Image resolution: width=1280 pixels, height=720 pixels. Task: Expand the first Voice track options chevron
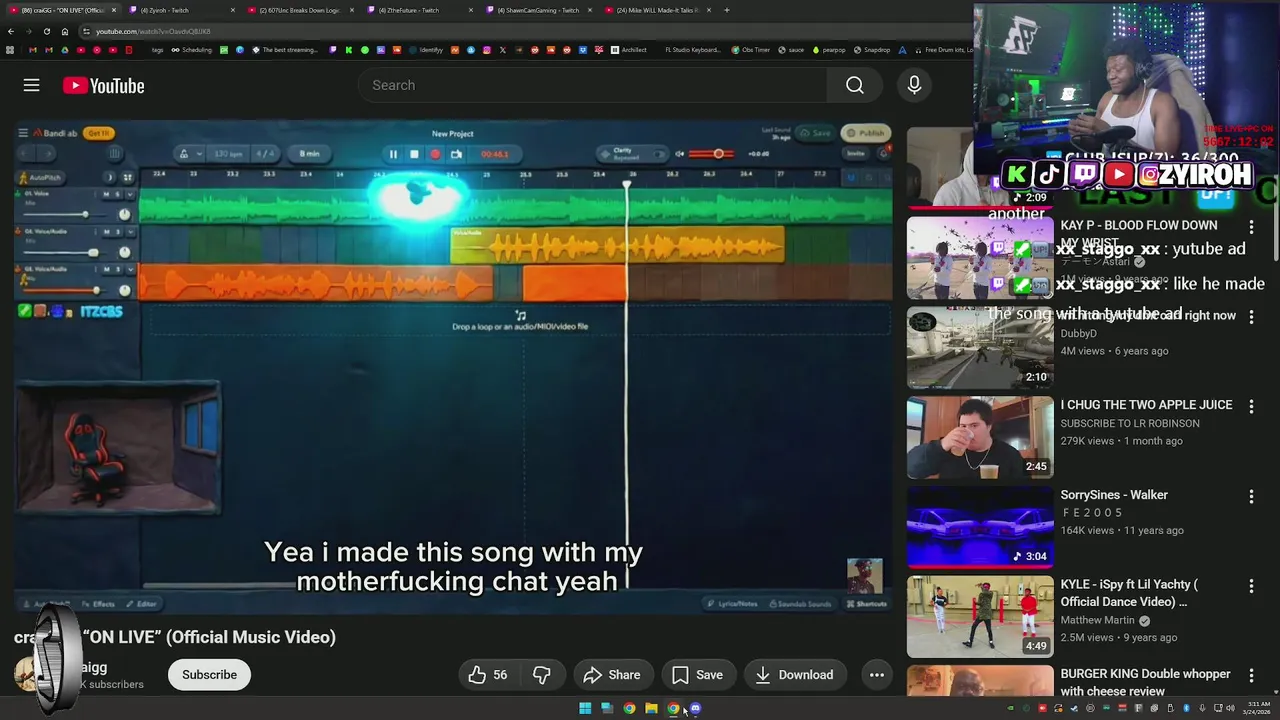click(130, 194)
